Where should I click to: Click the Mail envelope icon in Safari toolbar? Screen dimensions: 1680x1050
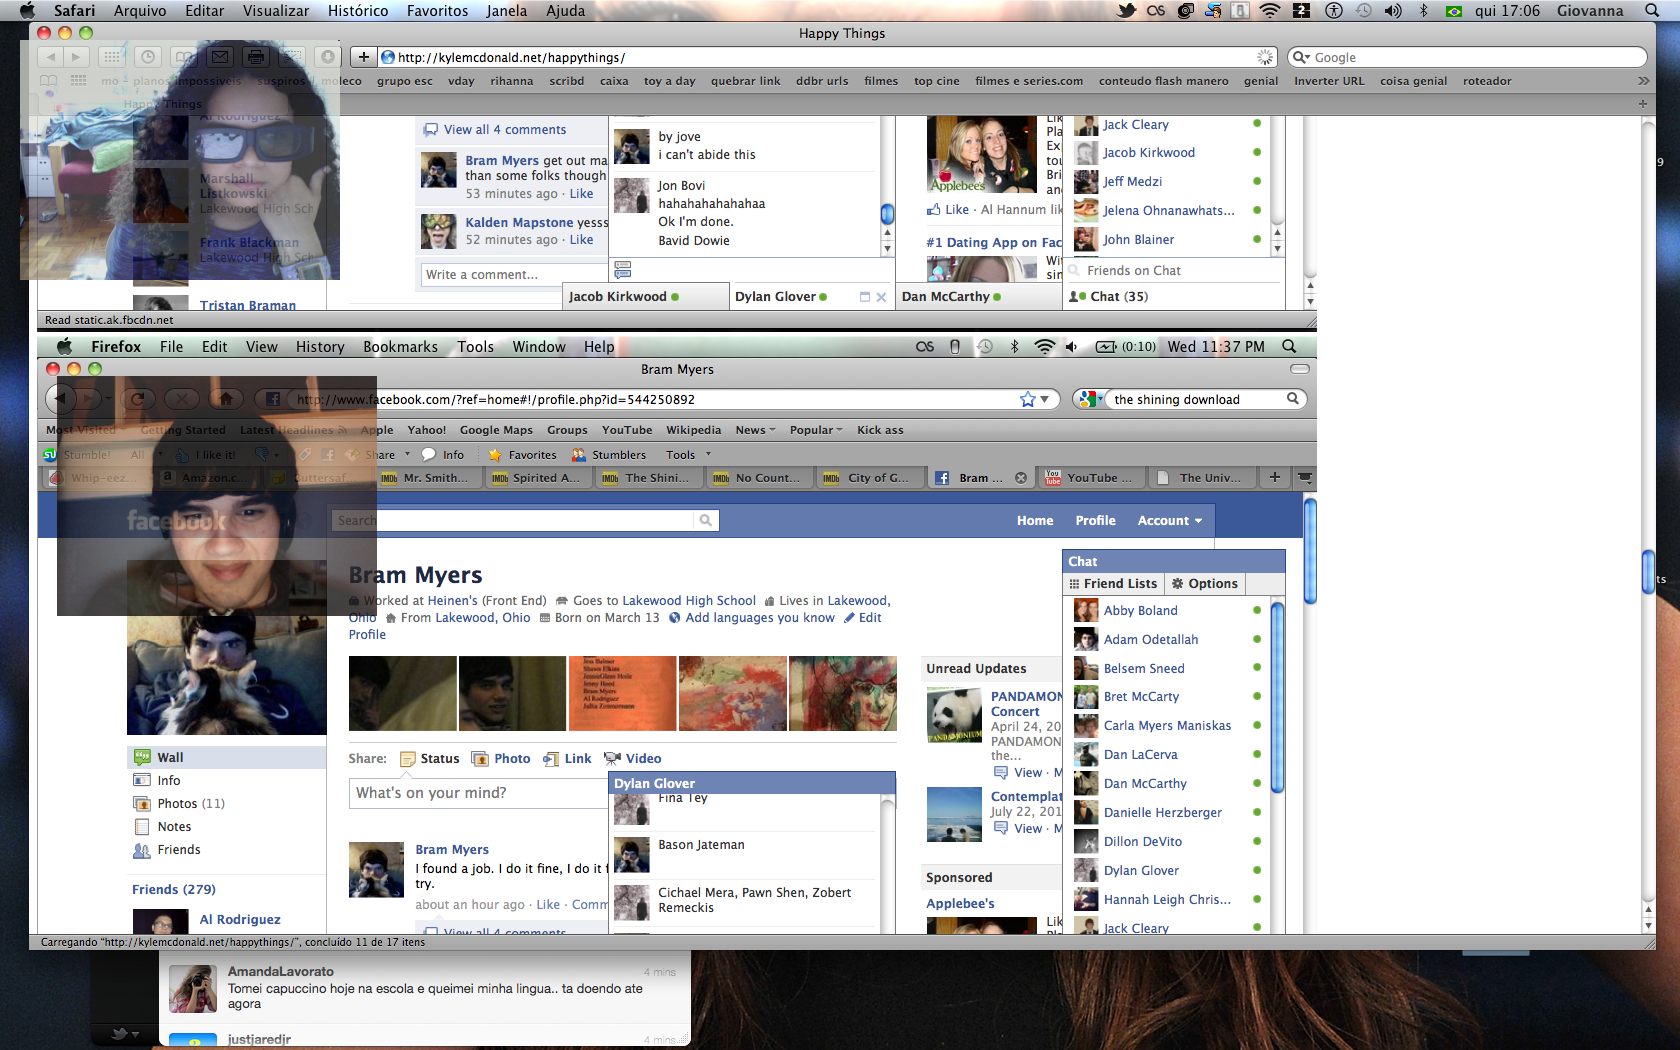[x=221, y=57]
